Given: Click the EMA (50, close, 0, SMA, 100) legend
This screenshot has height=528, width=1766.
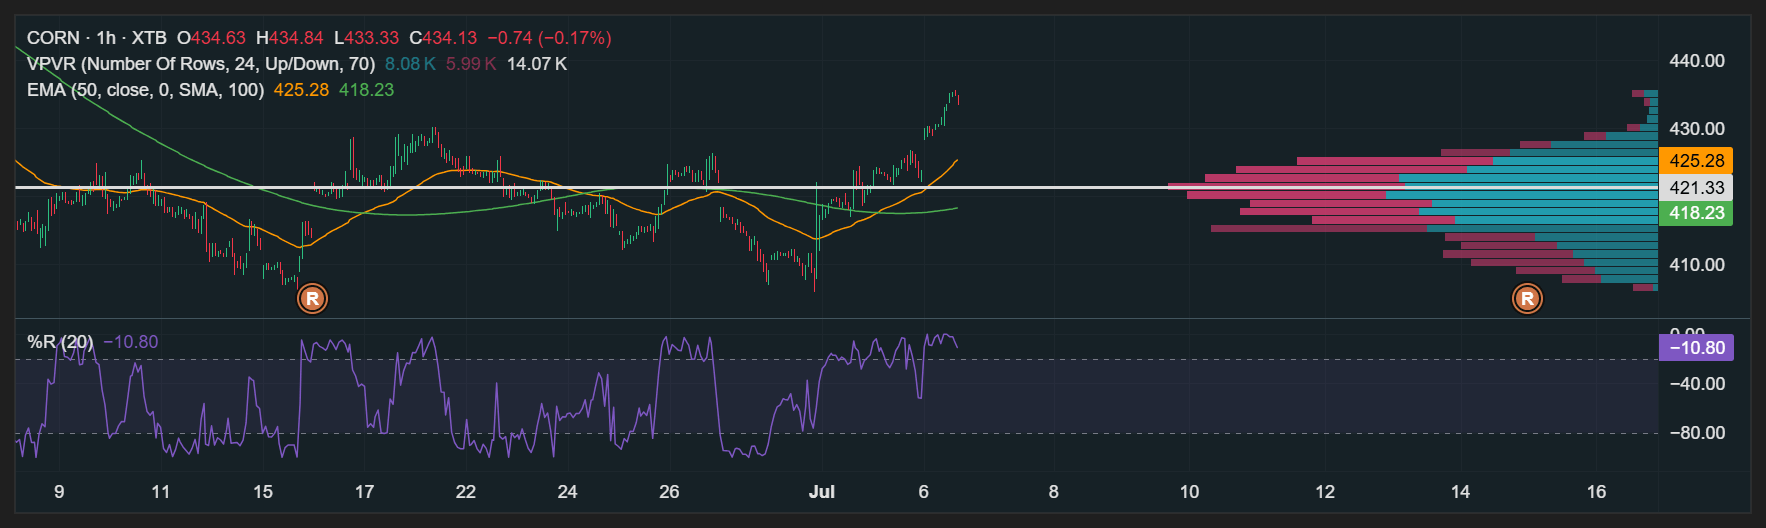Looking at the screenshot, I should [146, 90].
